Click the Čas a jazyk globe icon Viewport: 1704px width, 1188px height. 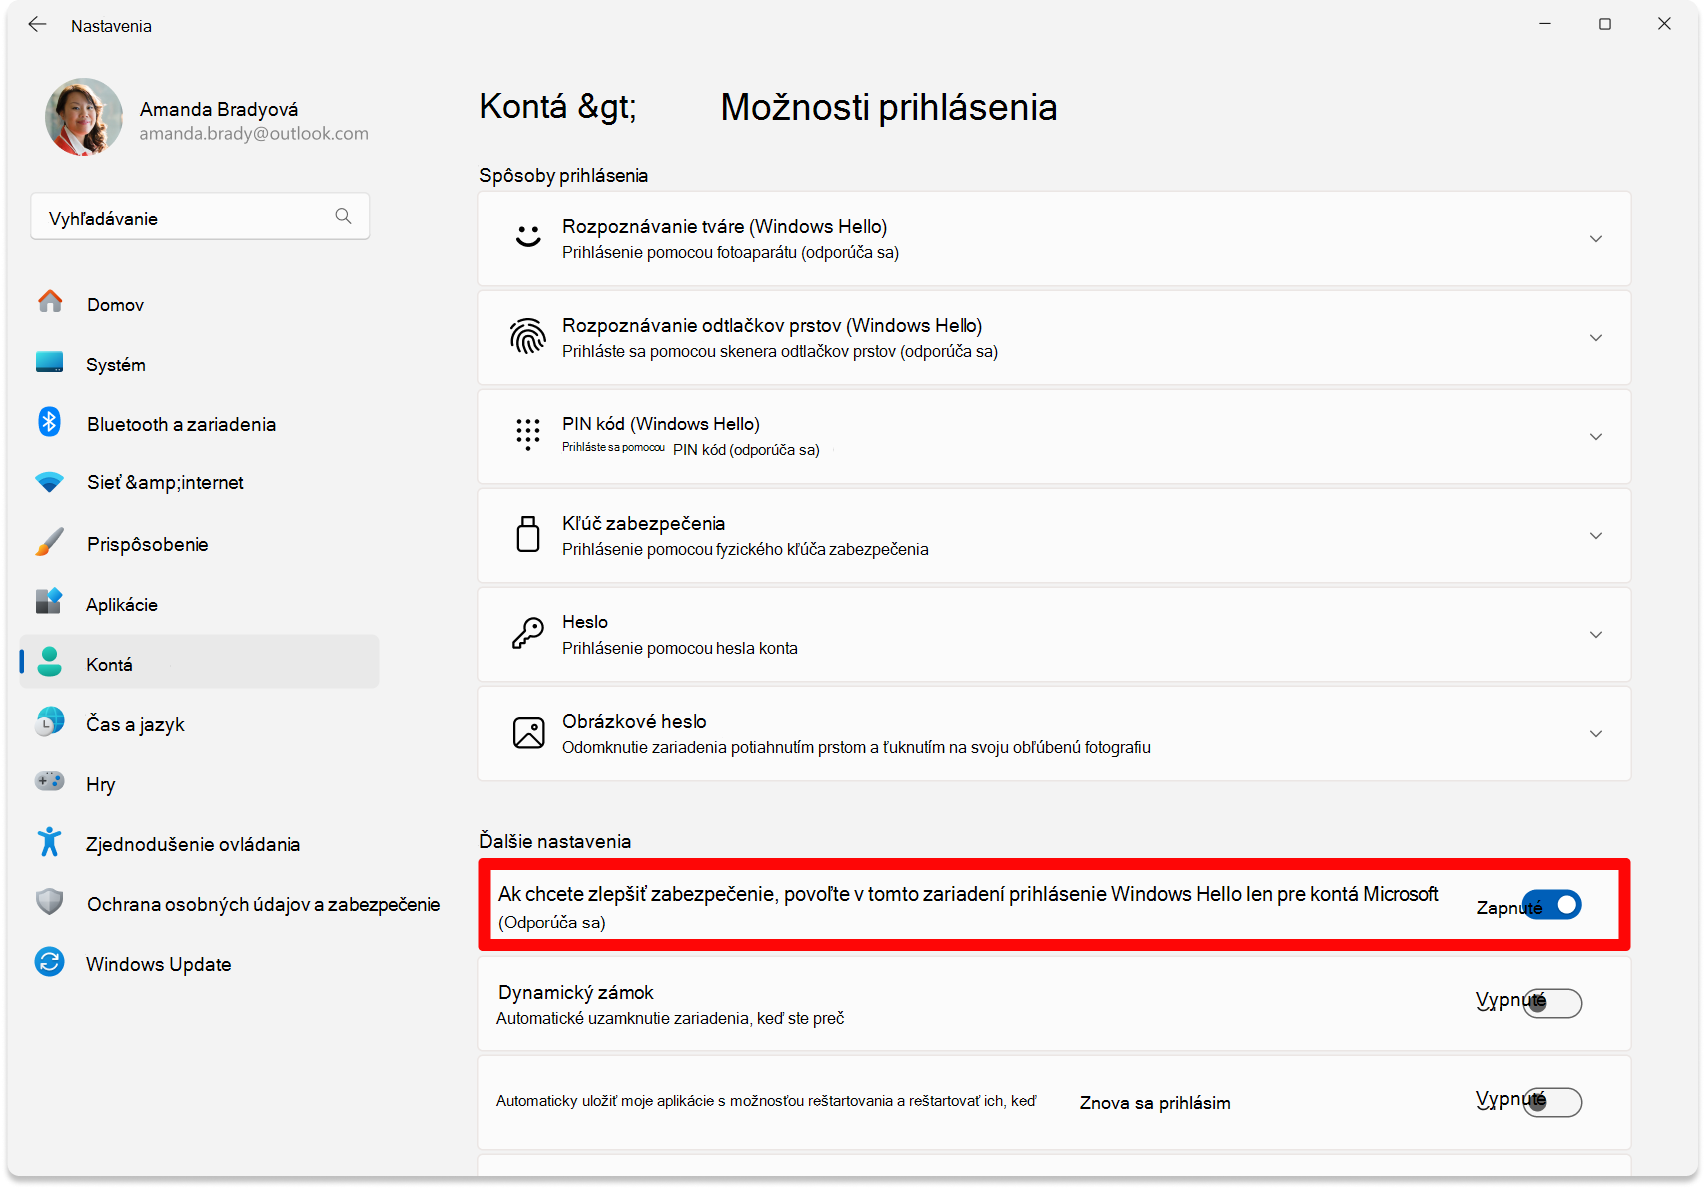[49, 722]
